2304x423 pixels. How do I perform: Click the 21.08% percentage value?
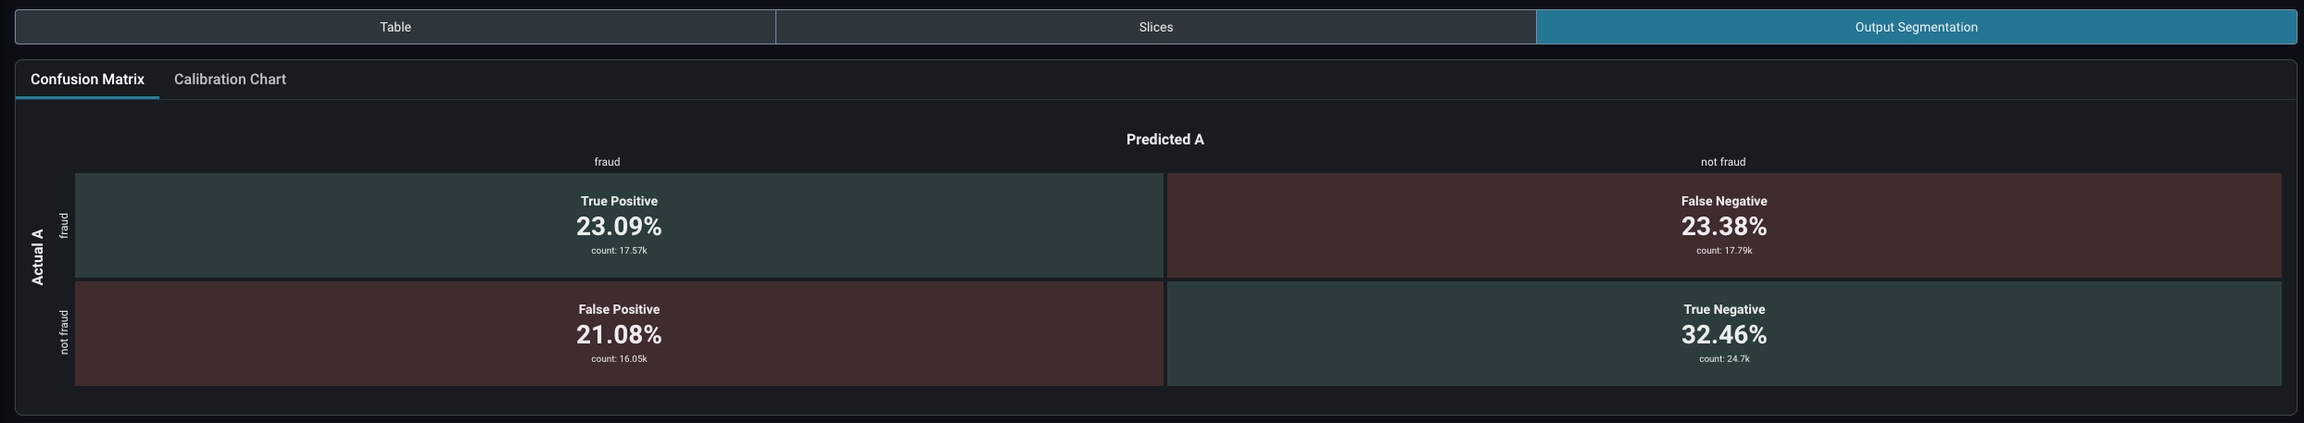click(x=619, y=335)
